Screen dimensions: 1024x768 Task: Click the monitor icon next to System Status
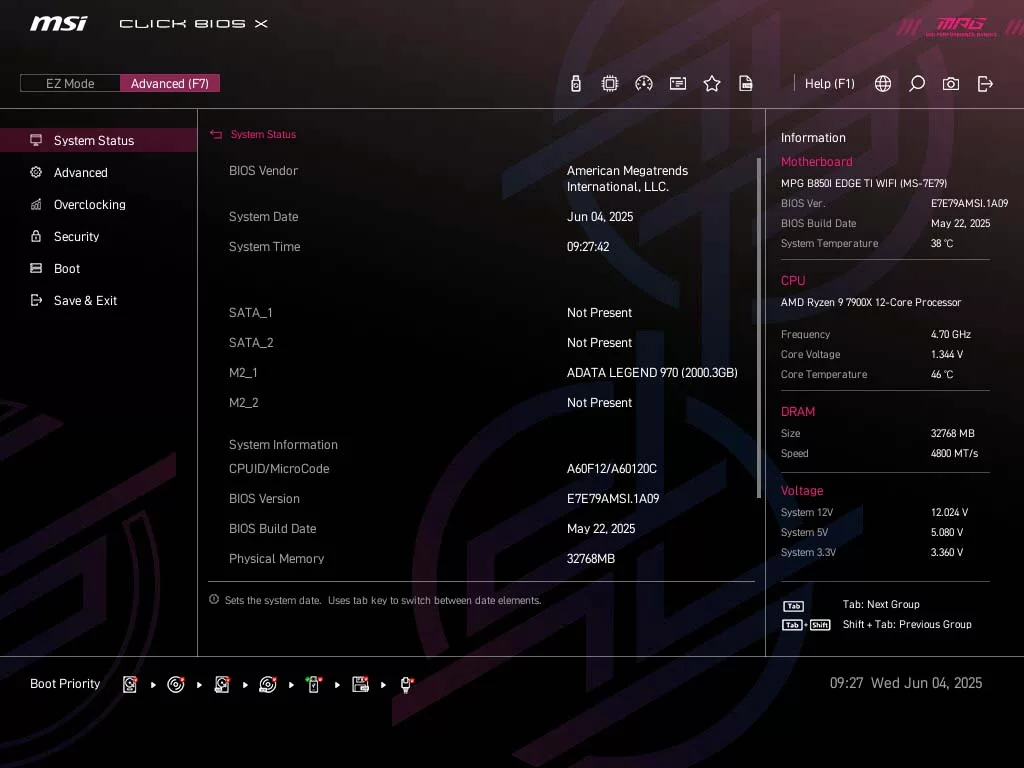(x=36, y=140)
